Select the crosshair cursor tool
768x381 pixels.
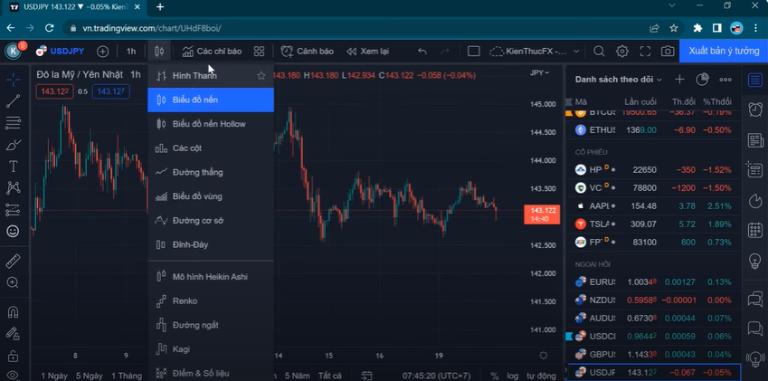[x=13, y=79]
